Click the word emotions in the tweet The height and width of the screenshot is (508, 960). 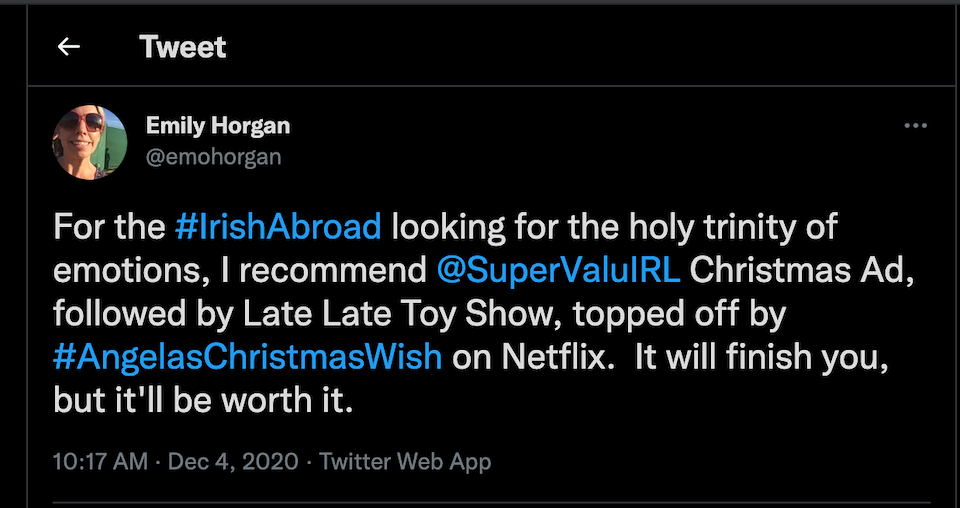point(128,272)
